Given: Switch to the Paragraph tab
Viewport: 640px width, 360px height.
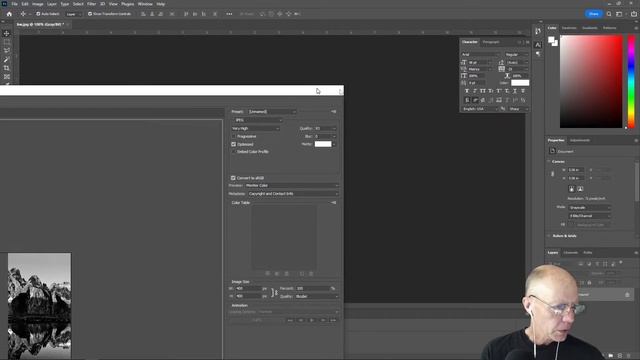Looking at the screenshot, I should pyautogui.click(x=491, y=42).
